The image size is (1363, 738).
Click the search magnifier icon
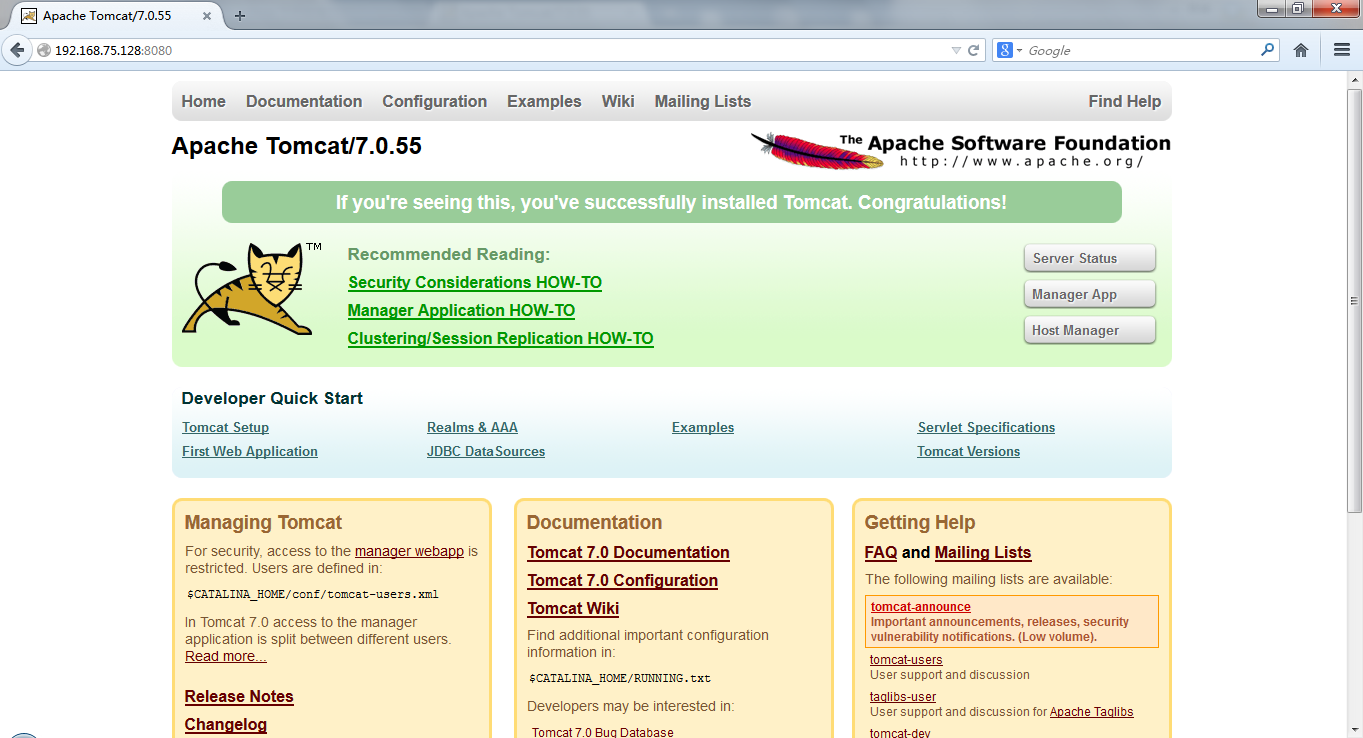pos(1268,49)
